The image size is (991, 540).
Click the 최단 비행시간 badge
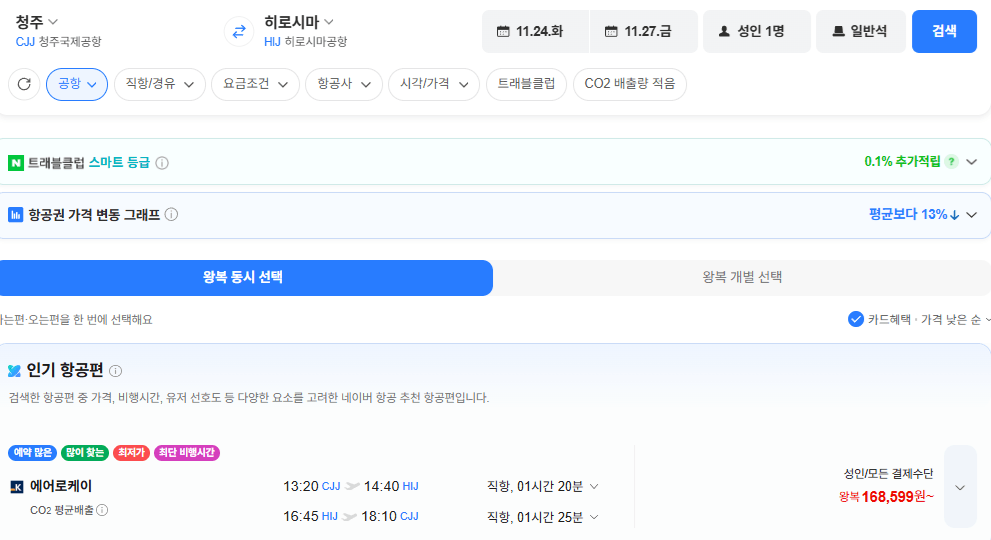coord(186,453)
